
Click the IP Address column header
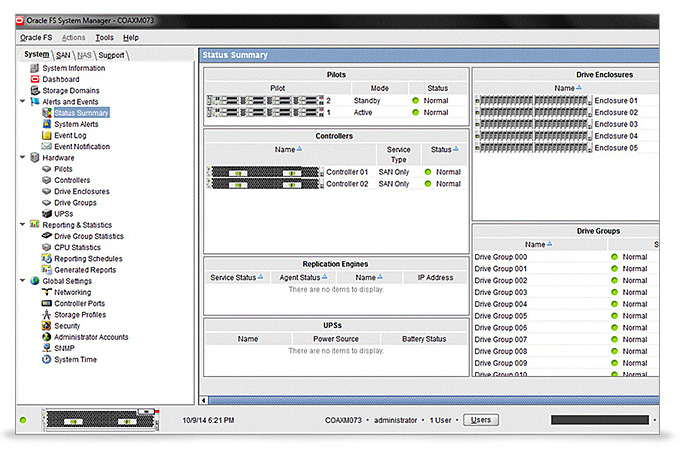[x=435, y=278]
